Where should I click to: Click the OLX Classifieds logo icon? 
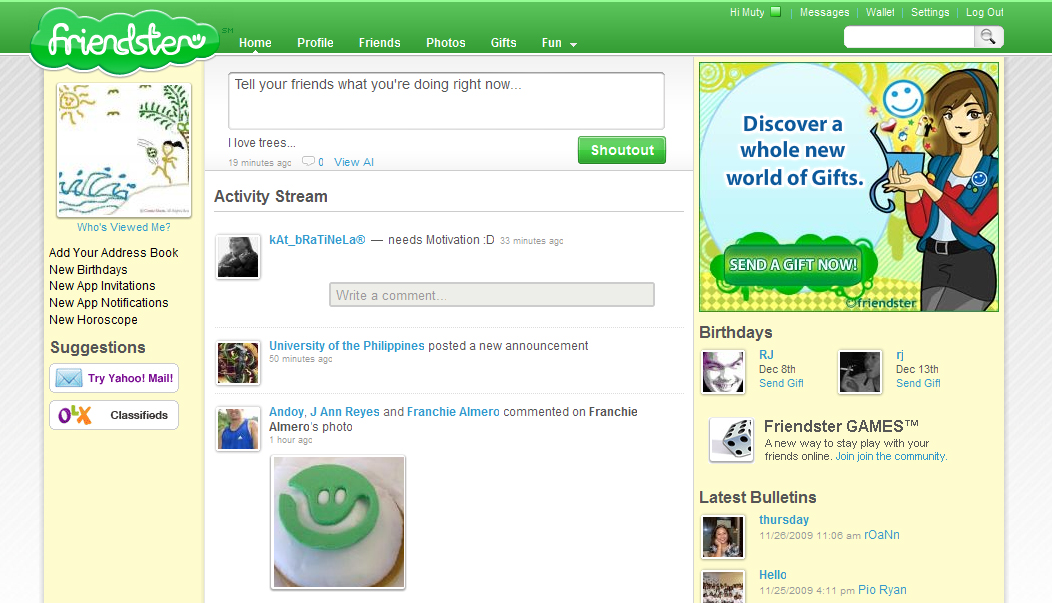pos(75,414)
